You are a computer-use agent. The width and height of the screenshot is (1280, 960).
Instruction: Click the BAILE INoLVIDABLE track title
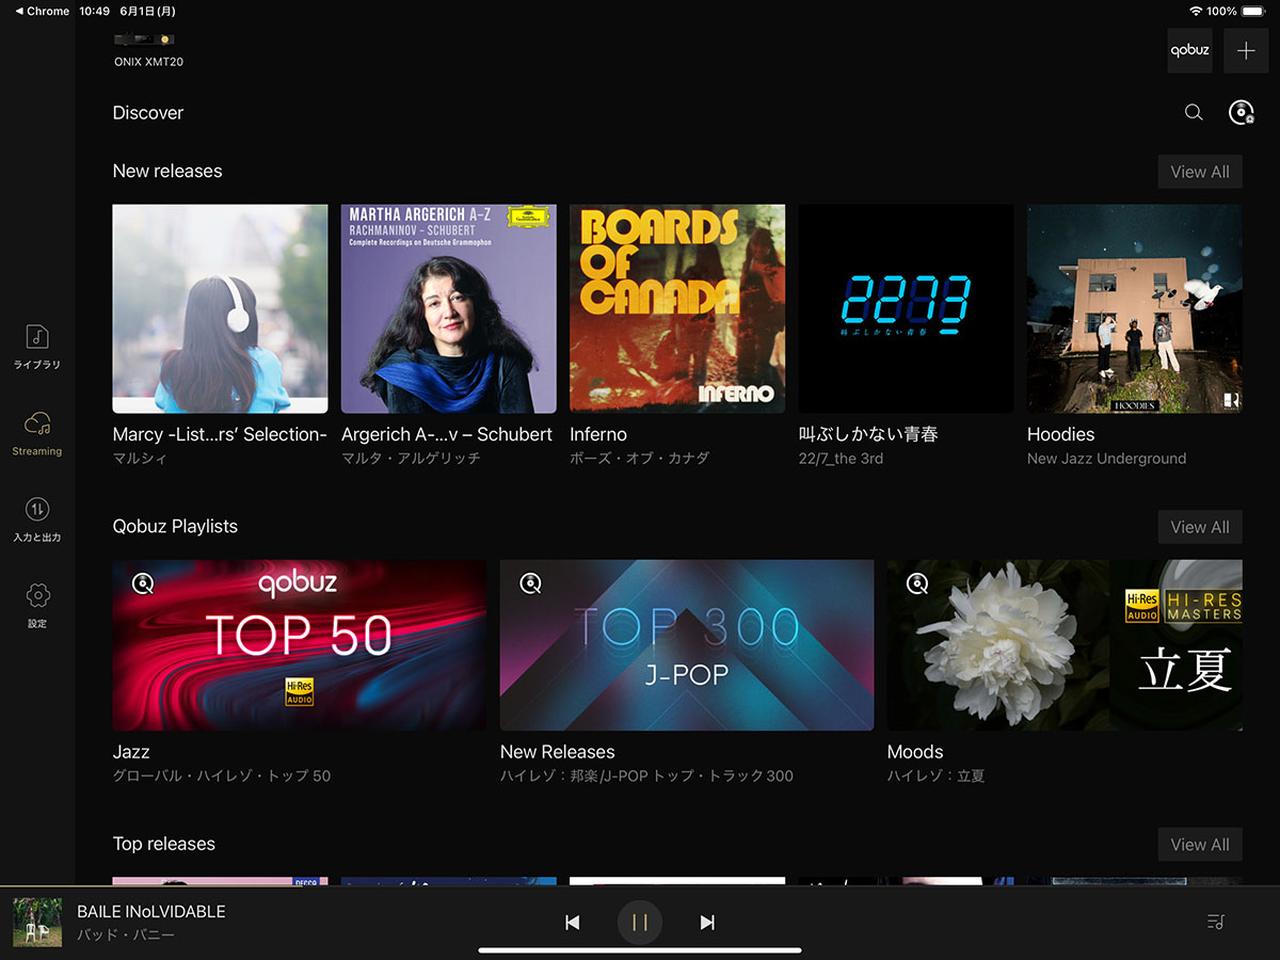(151, 911)
